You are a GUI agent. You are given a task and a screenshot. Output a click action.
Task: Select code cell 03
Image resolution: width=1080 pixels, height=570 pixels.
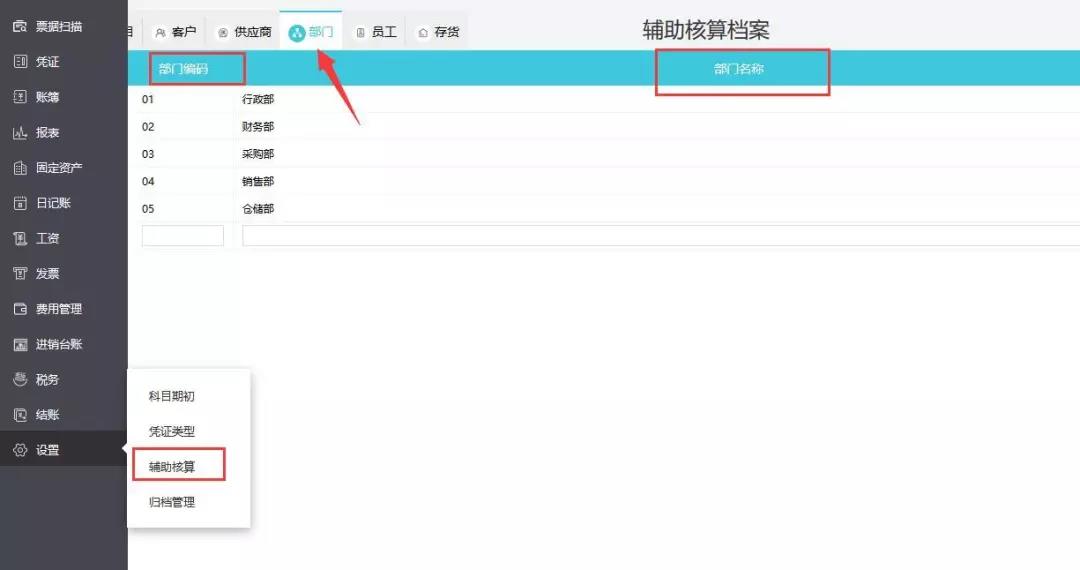tap(148, 154)
